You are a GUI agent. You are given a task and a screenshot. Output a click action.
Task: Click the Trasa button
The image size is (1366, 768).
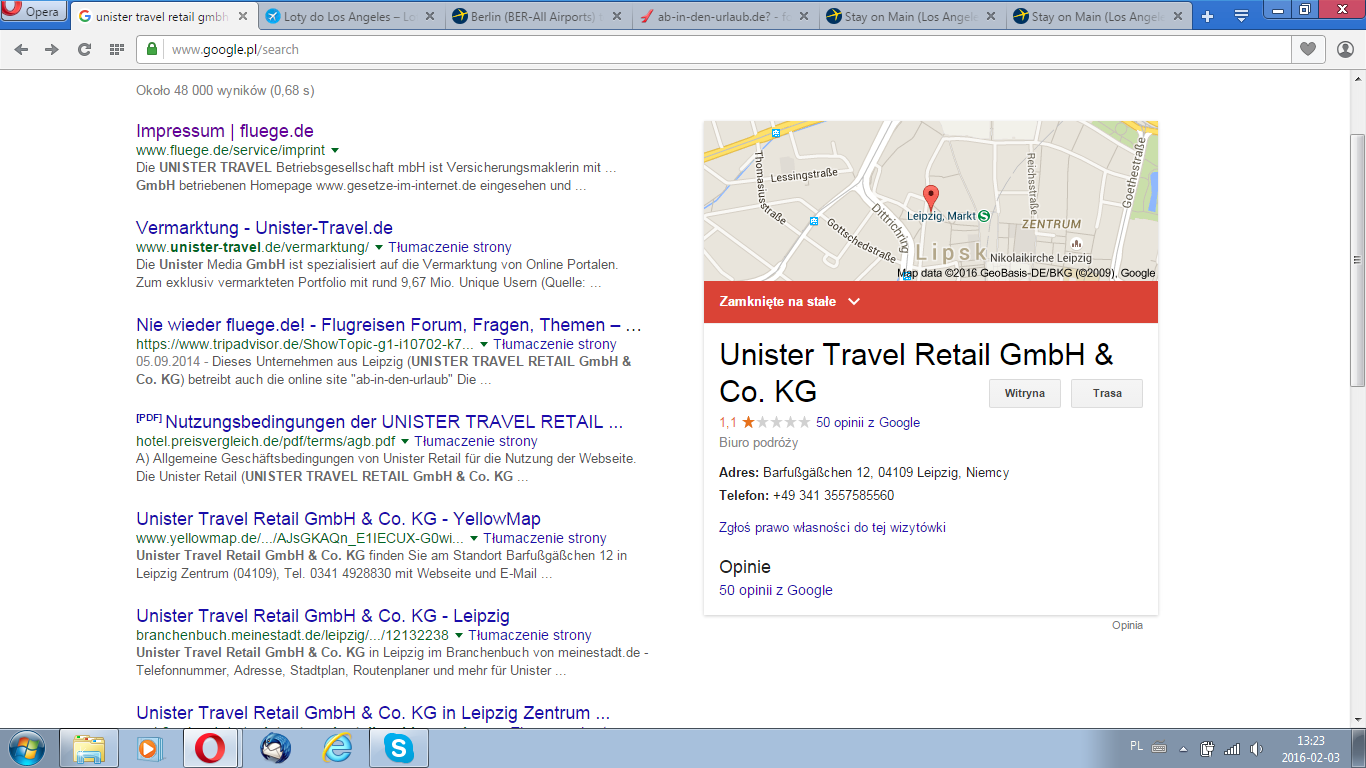tap(1107, 393)
